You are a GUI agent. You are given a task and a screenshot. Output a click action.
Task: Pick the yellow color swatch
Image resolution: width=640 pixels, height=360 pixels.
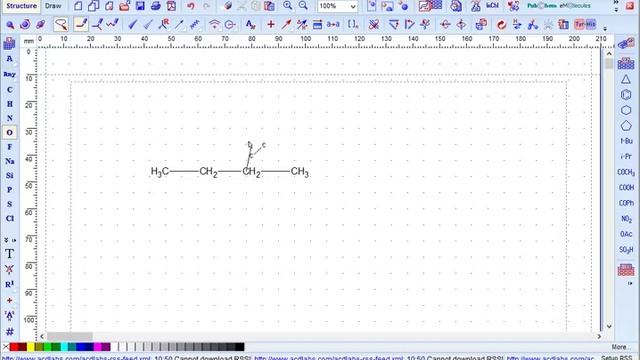click(x=31, y=347)
